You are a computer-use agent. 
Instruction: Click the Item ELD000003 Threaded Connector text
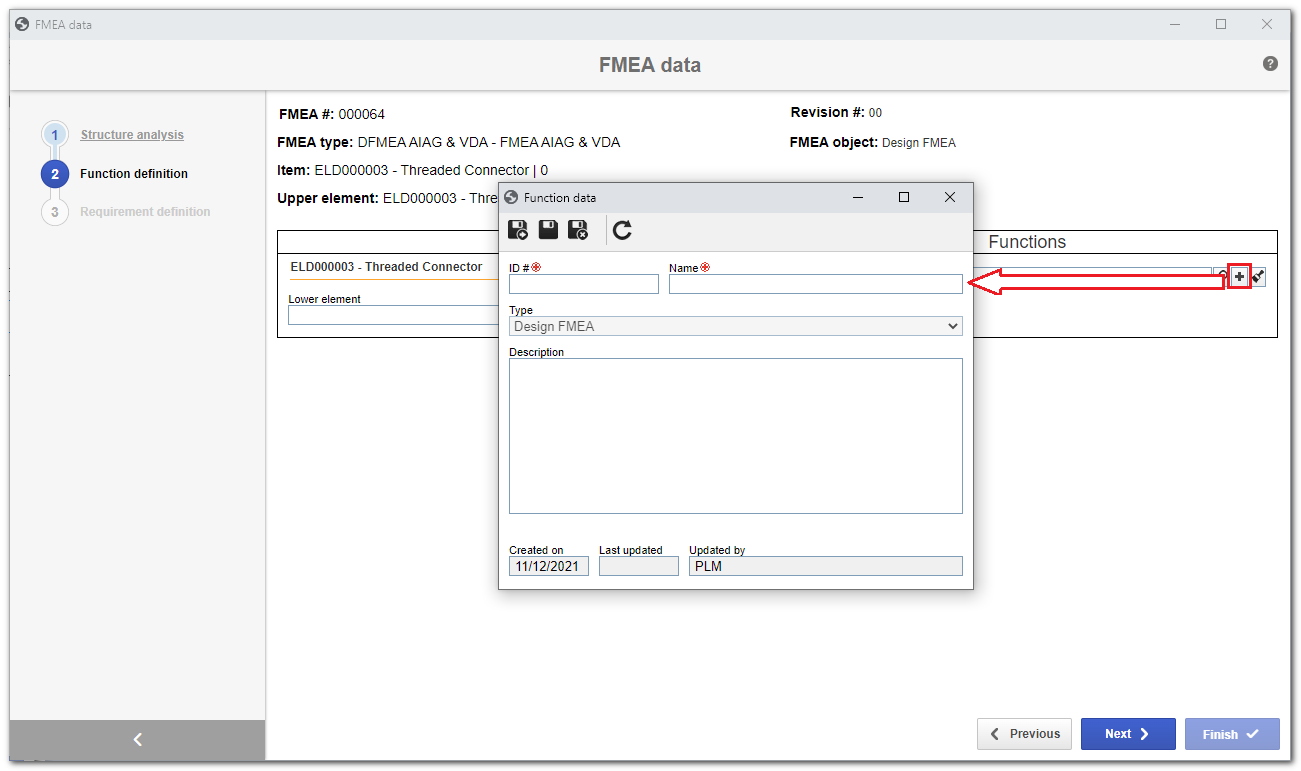[412, 171]
